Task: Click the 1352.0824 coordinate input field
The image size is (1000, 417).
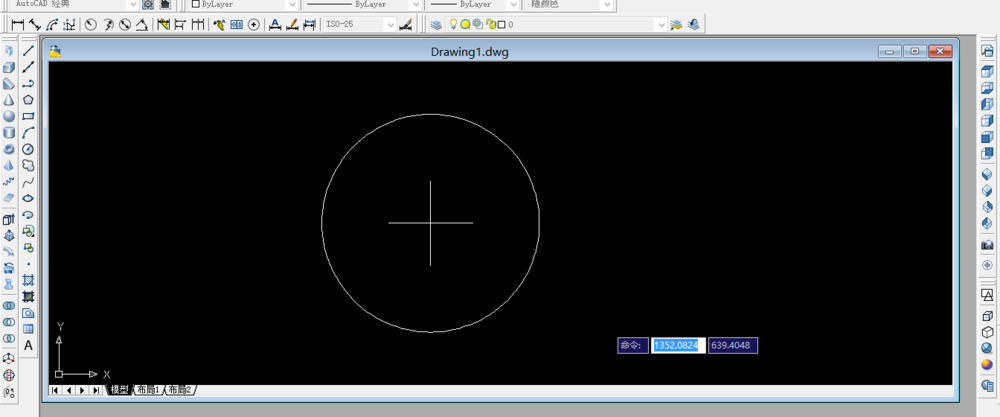Action: click(678, 346)
